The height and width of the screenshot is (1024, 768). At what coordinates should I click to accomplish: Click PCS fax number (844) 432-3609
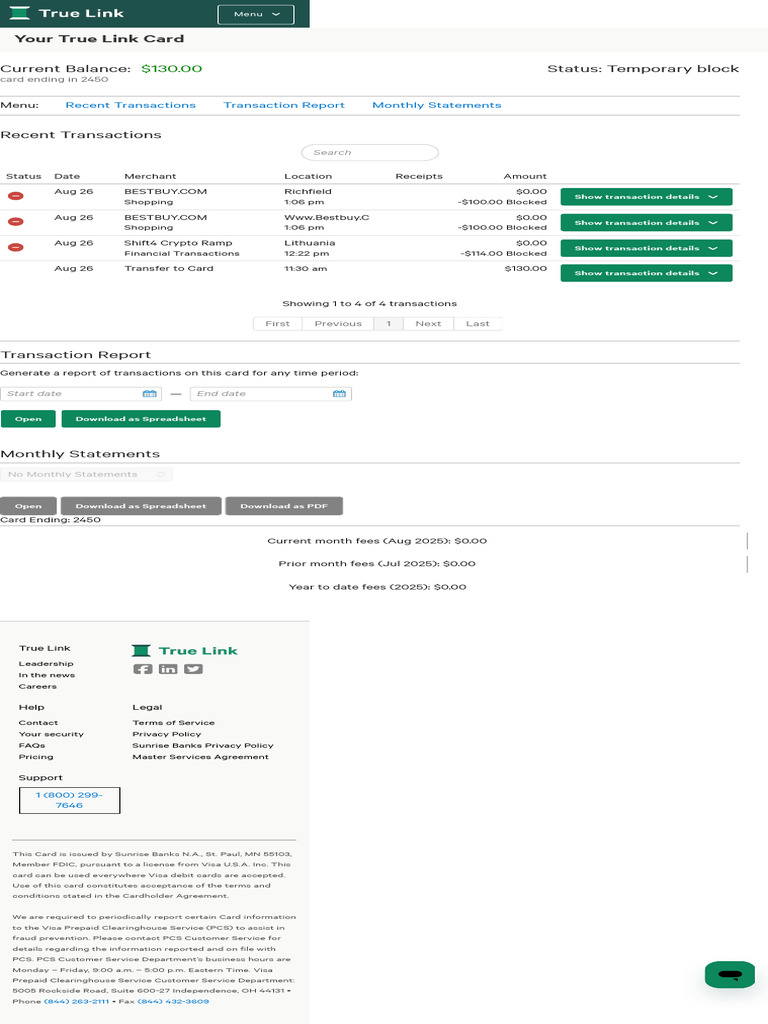click(x=173, y=1001)
